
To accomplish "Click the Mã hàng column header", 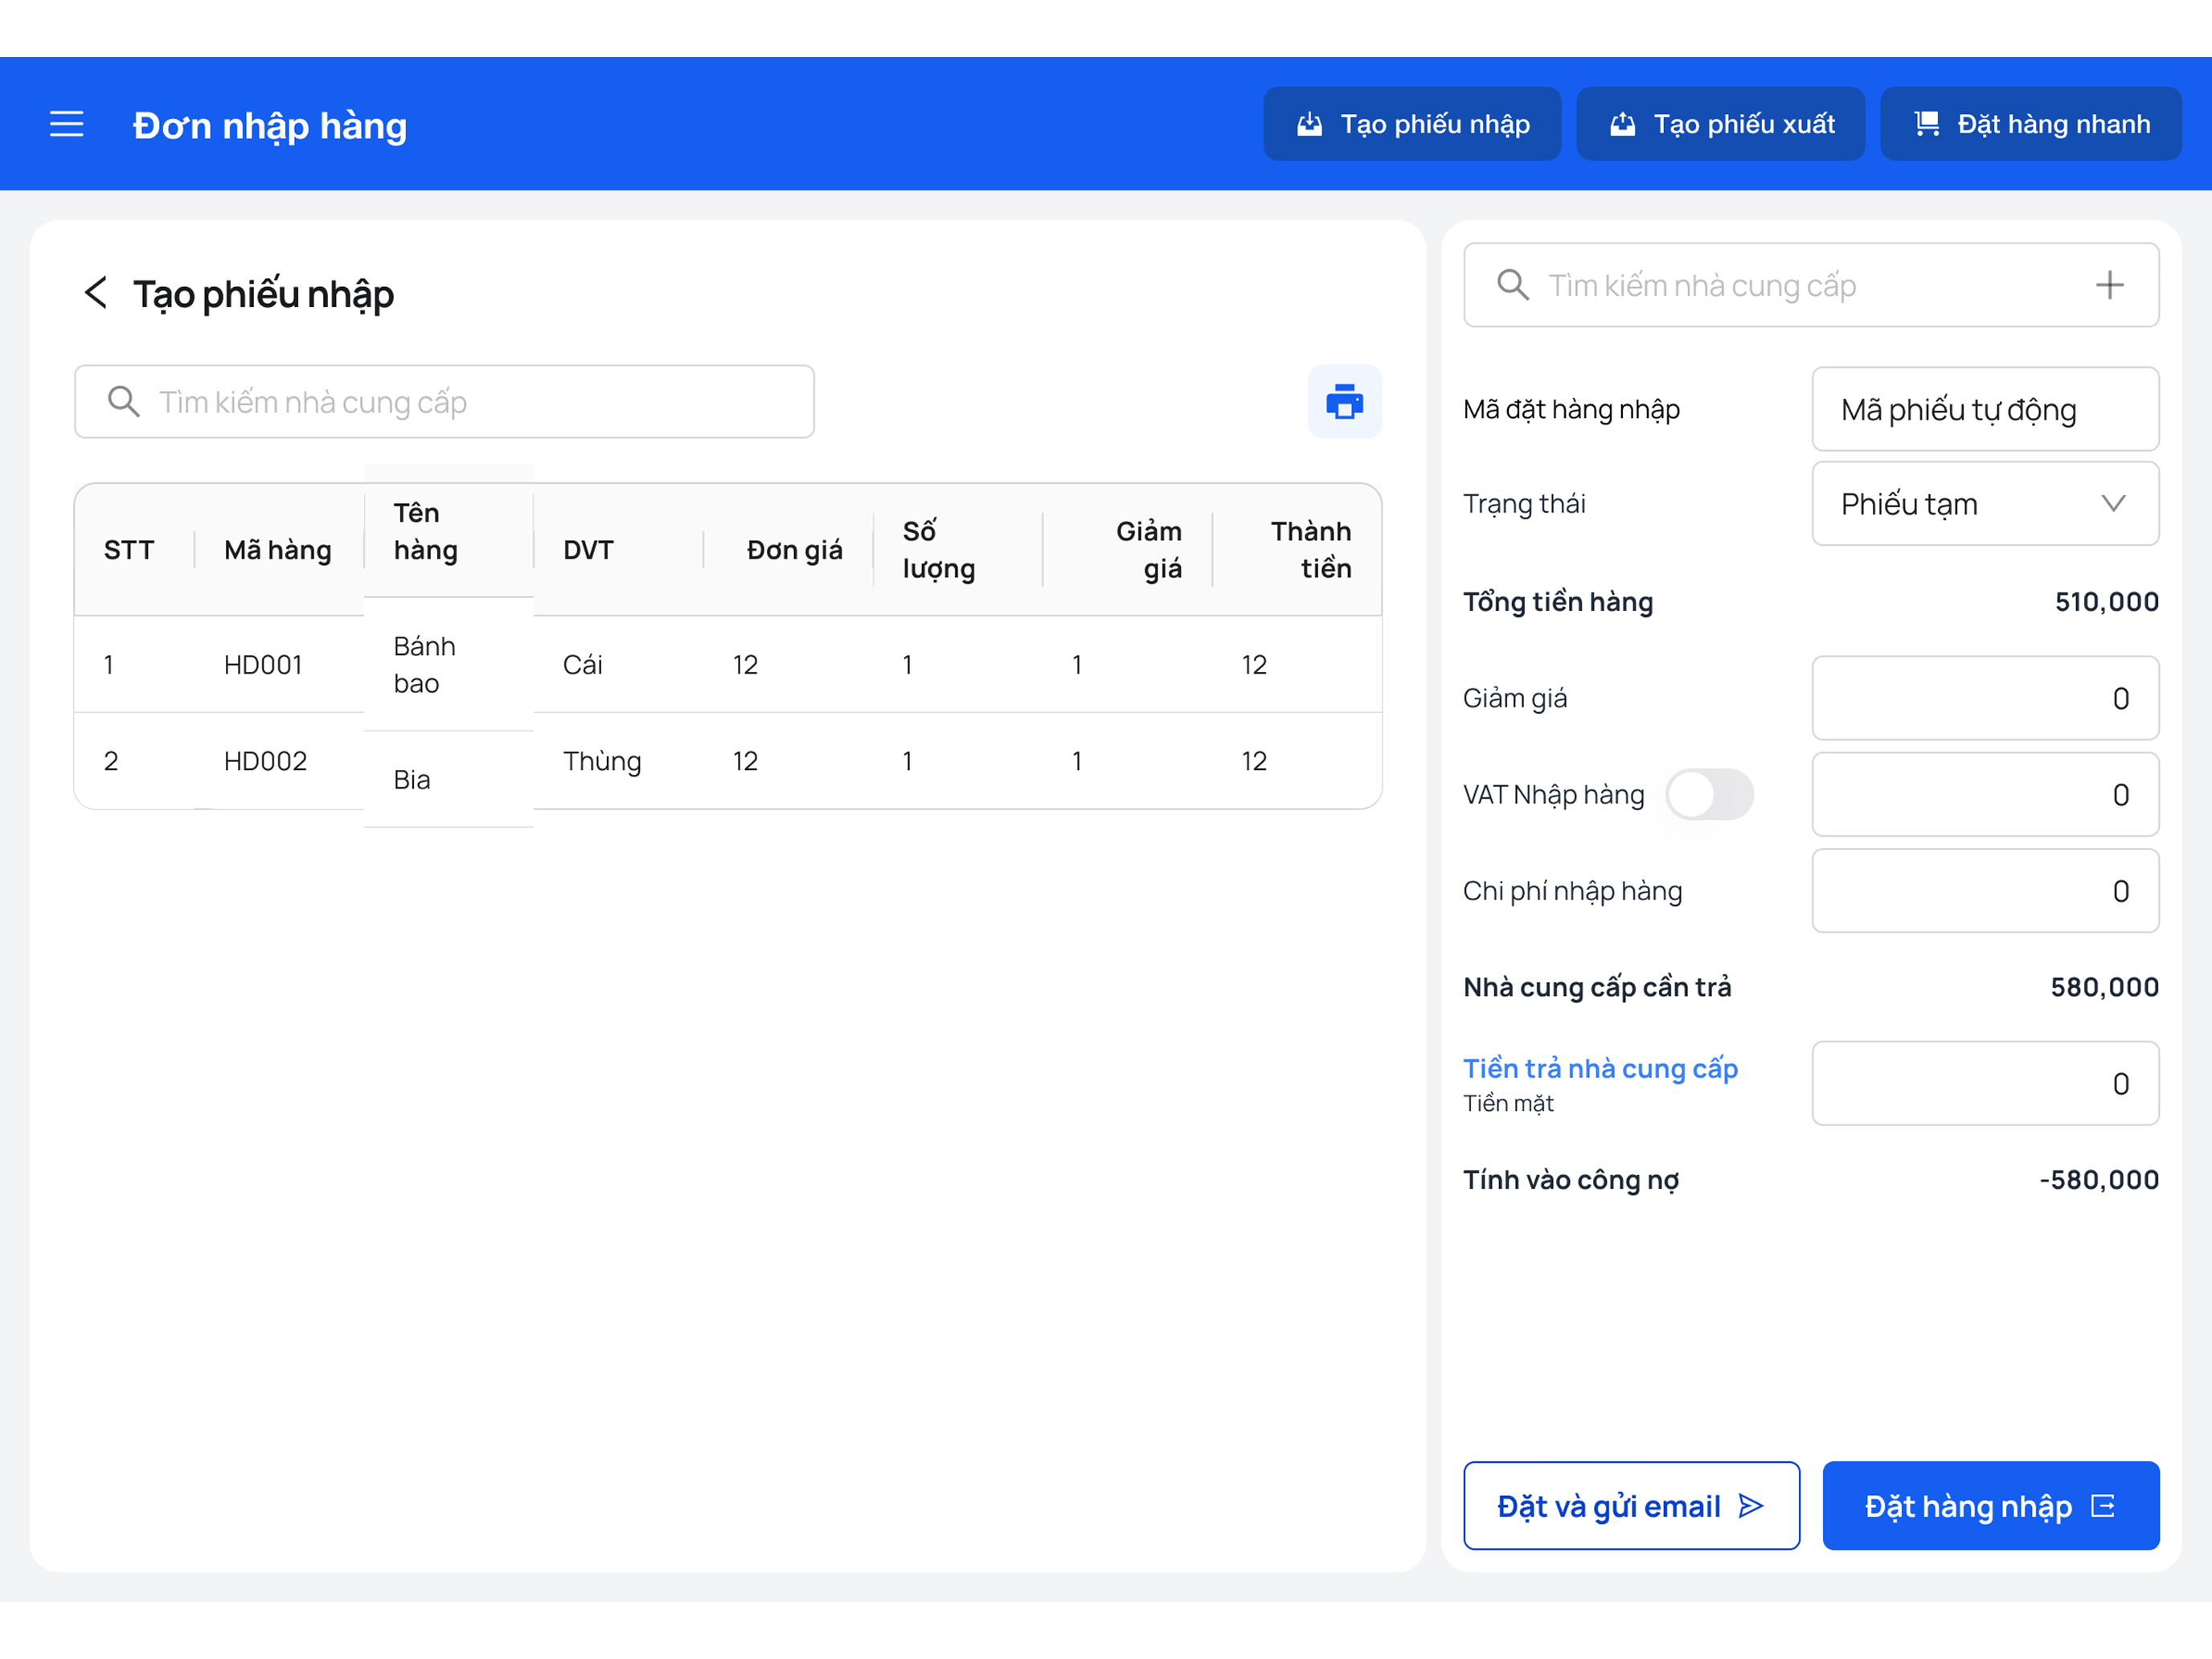I will [278, 550].
